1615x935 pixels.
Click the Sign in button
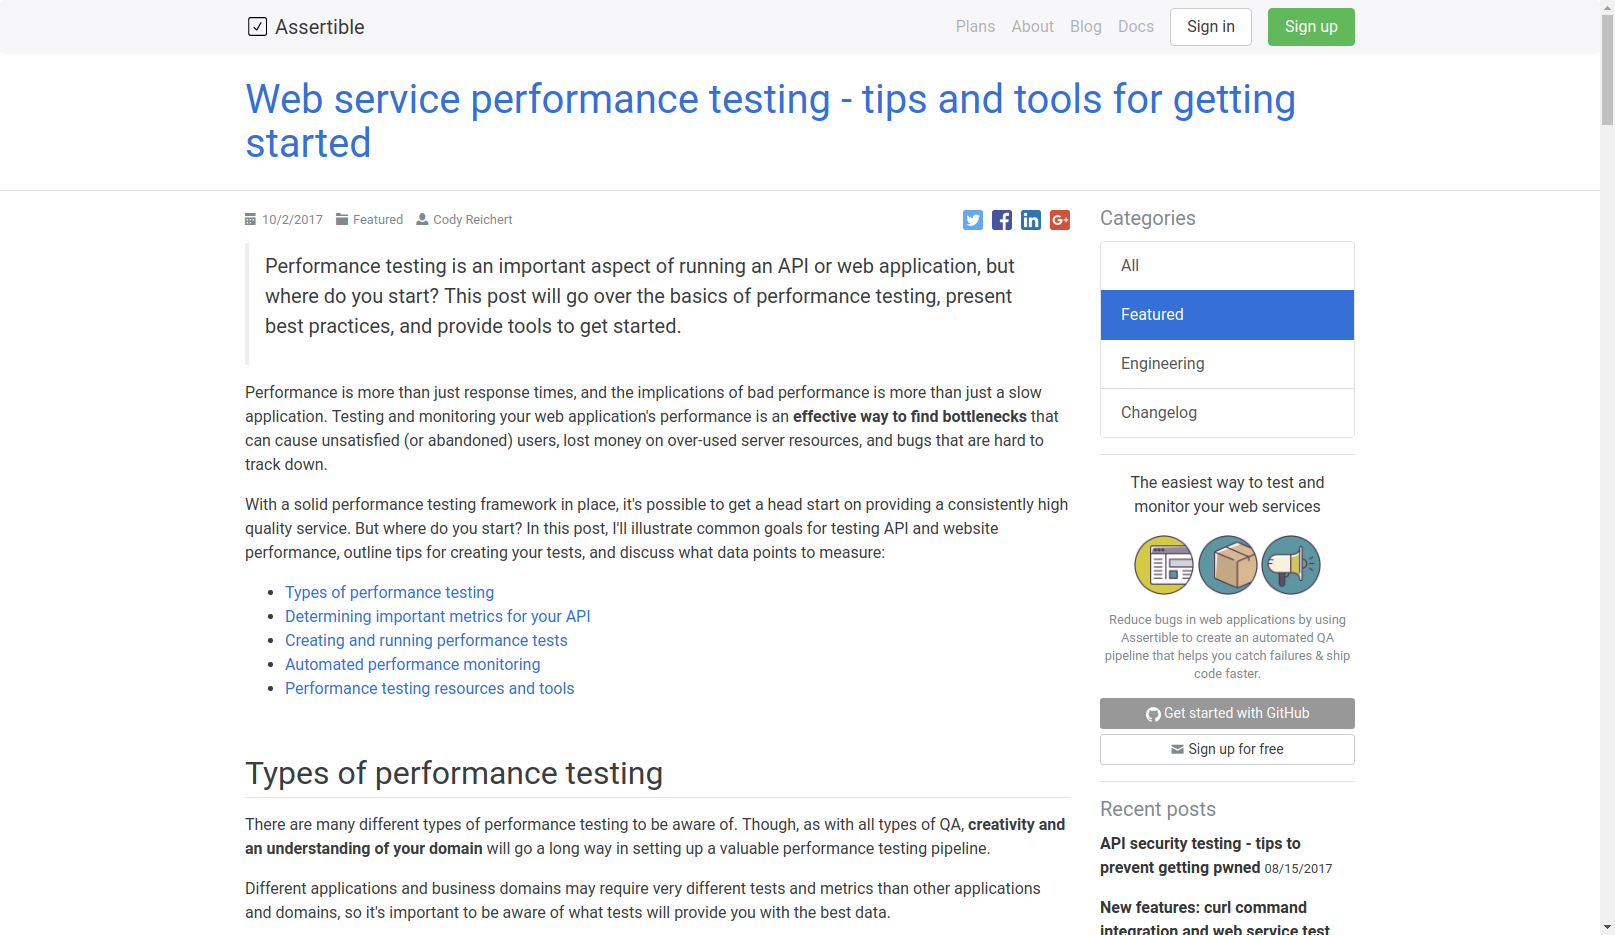1211,27
